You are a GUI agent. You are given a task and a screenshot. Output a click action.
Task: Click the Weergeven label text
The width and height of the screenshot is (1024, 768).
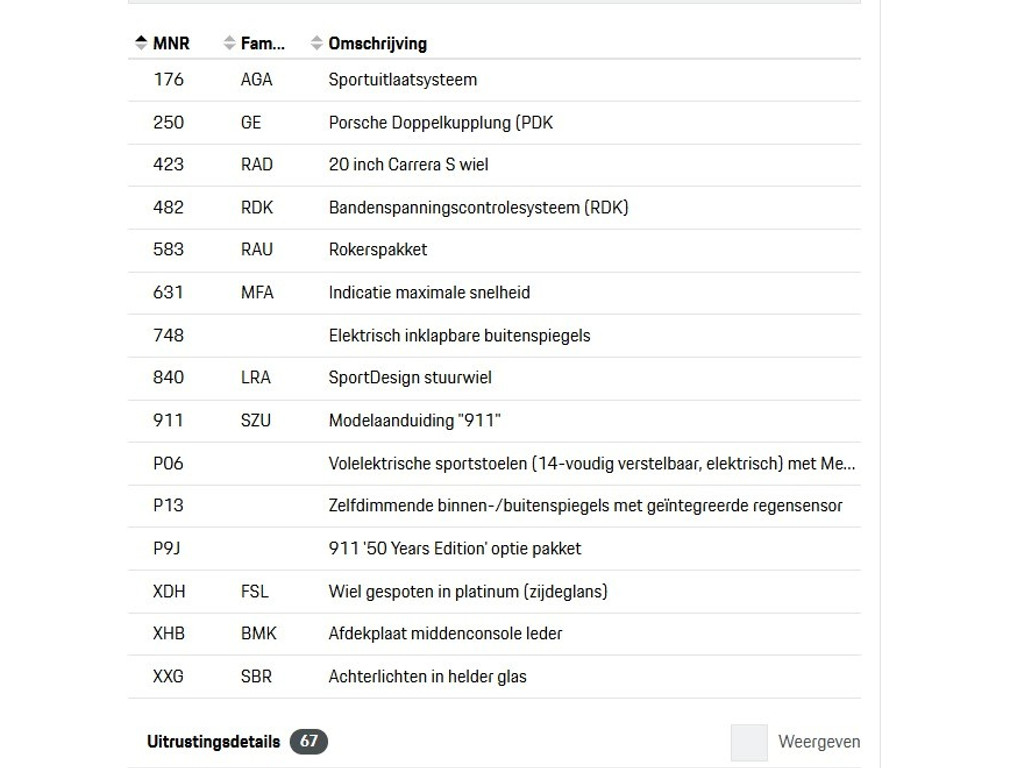tap(819, 742)
